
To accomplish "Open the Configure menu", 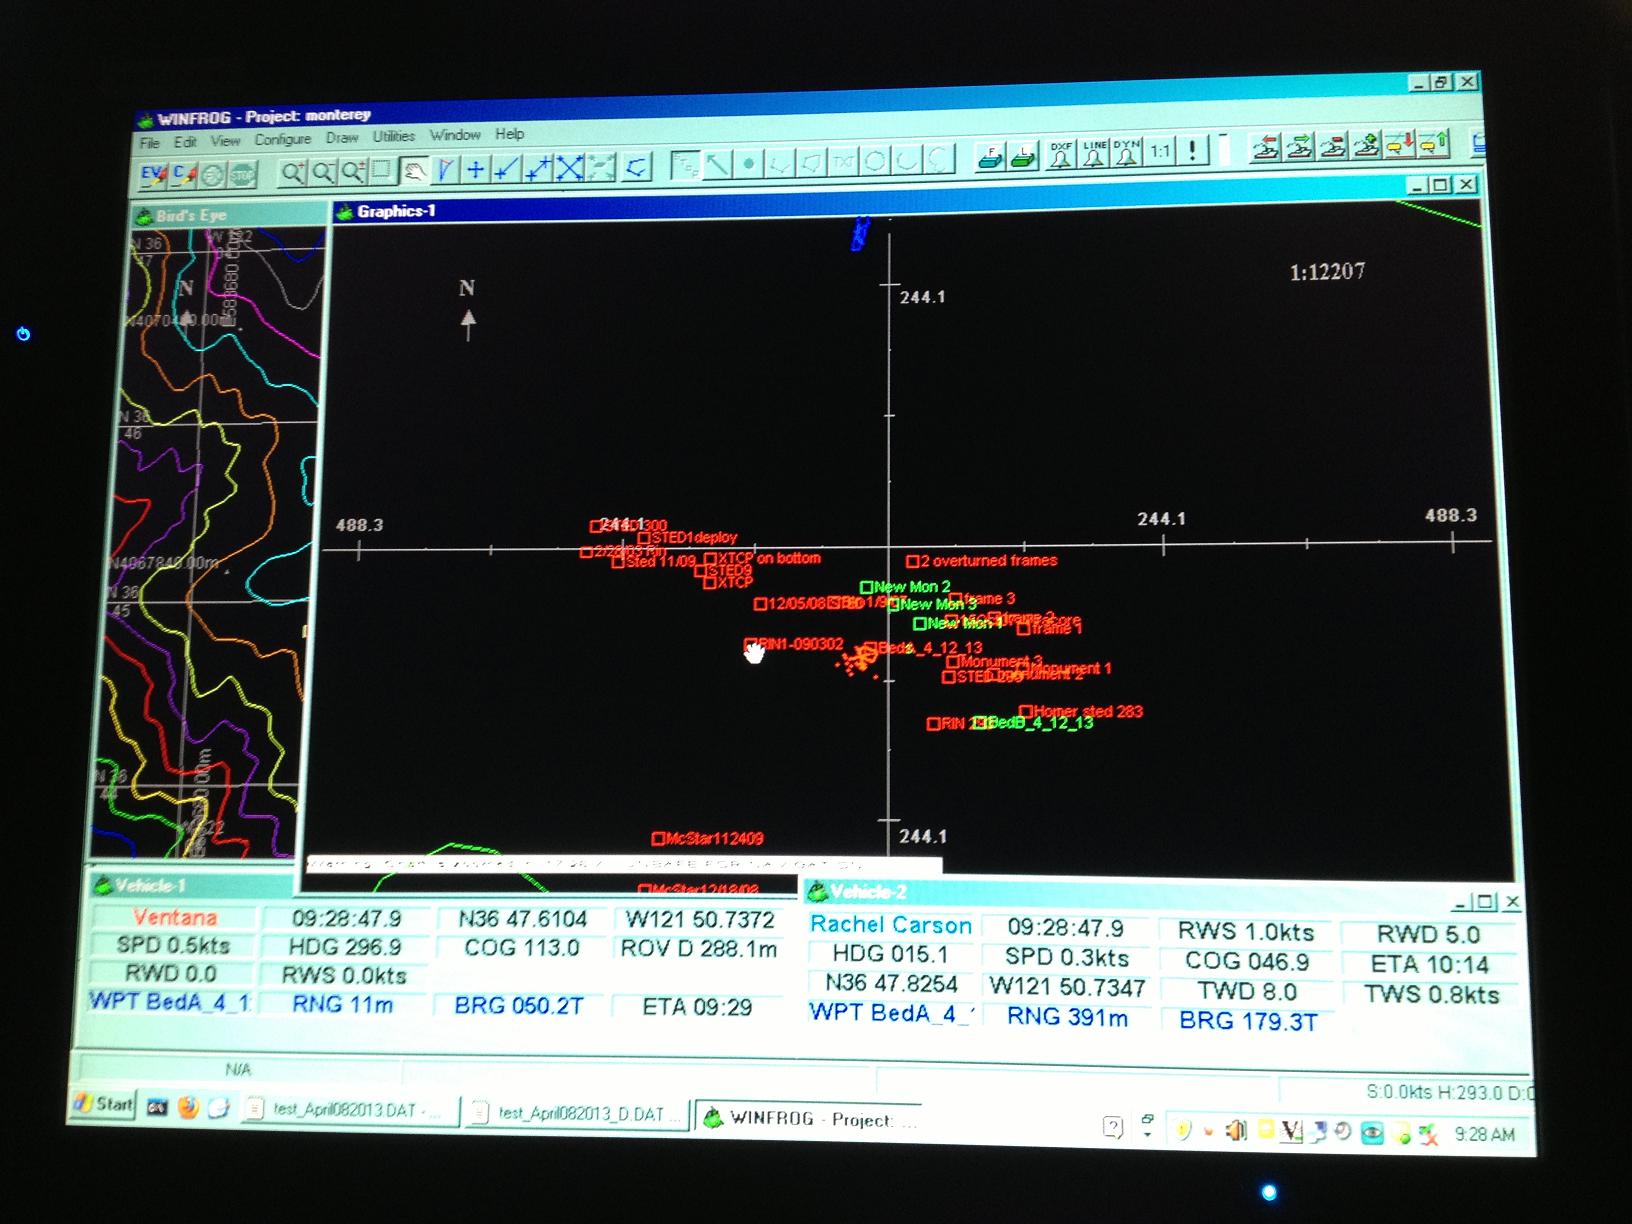I will click(x=283, y=139).
